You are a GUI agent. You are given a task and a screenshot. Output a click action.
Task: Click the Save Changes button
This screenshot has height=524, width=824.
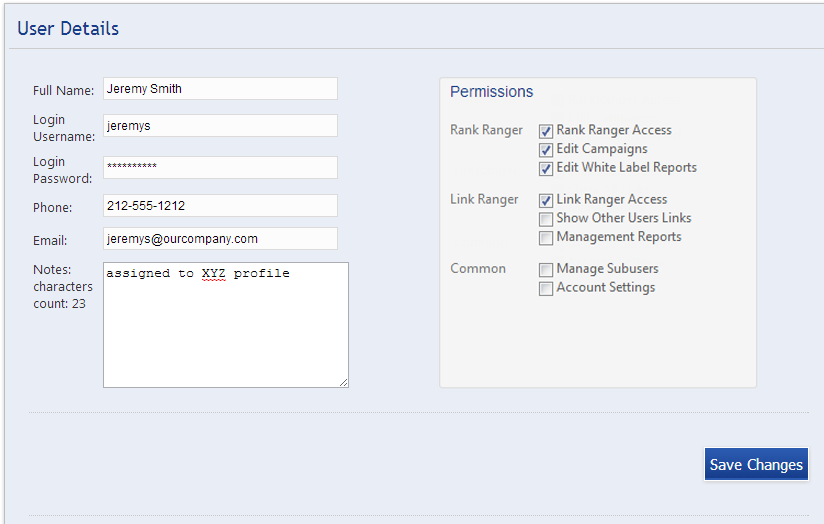coord(756,464)
